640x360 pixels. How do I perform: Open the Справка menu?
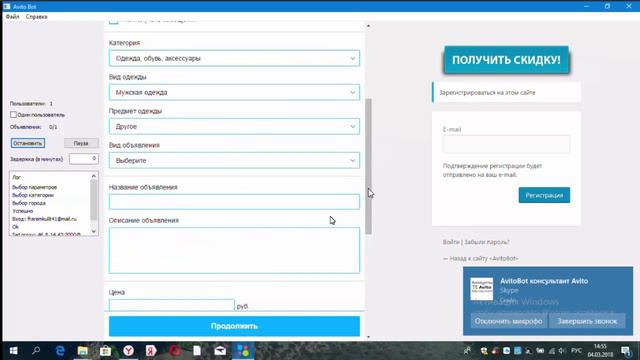point(36,17)
